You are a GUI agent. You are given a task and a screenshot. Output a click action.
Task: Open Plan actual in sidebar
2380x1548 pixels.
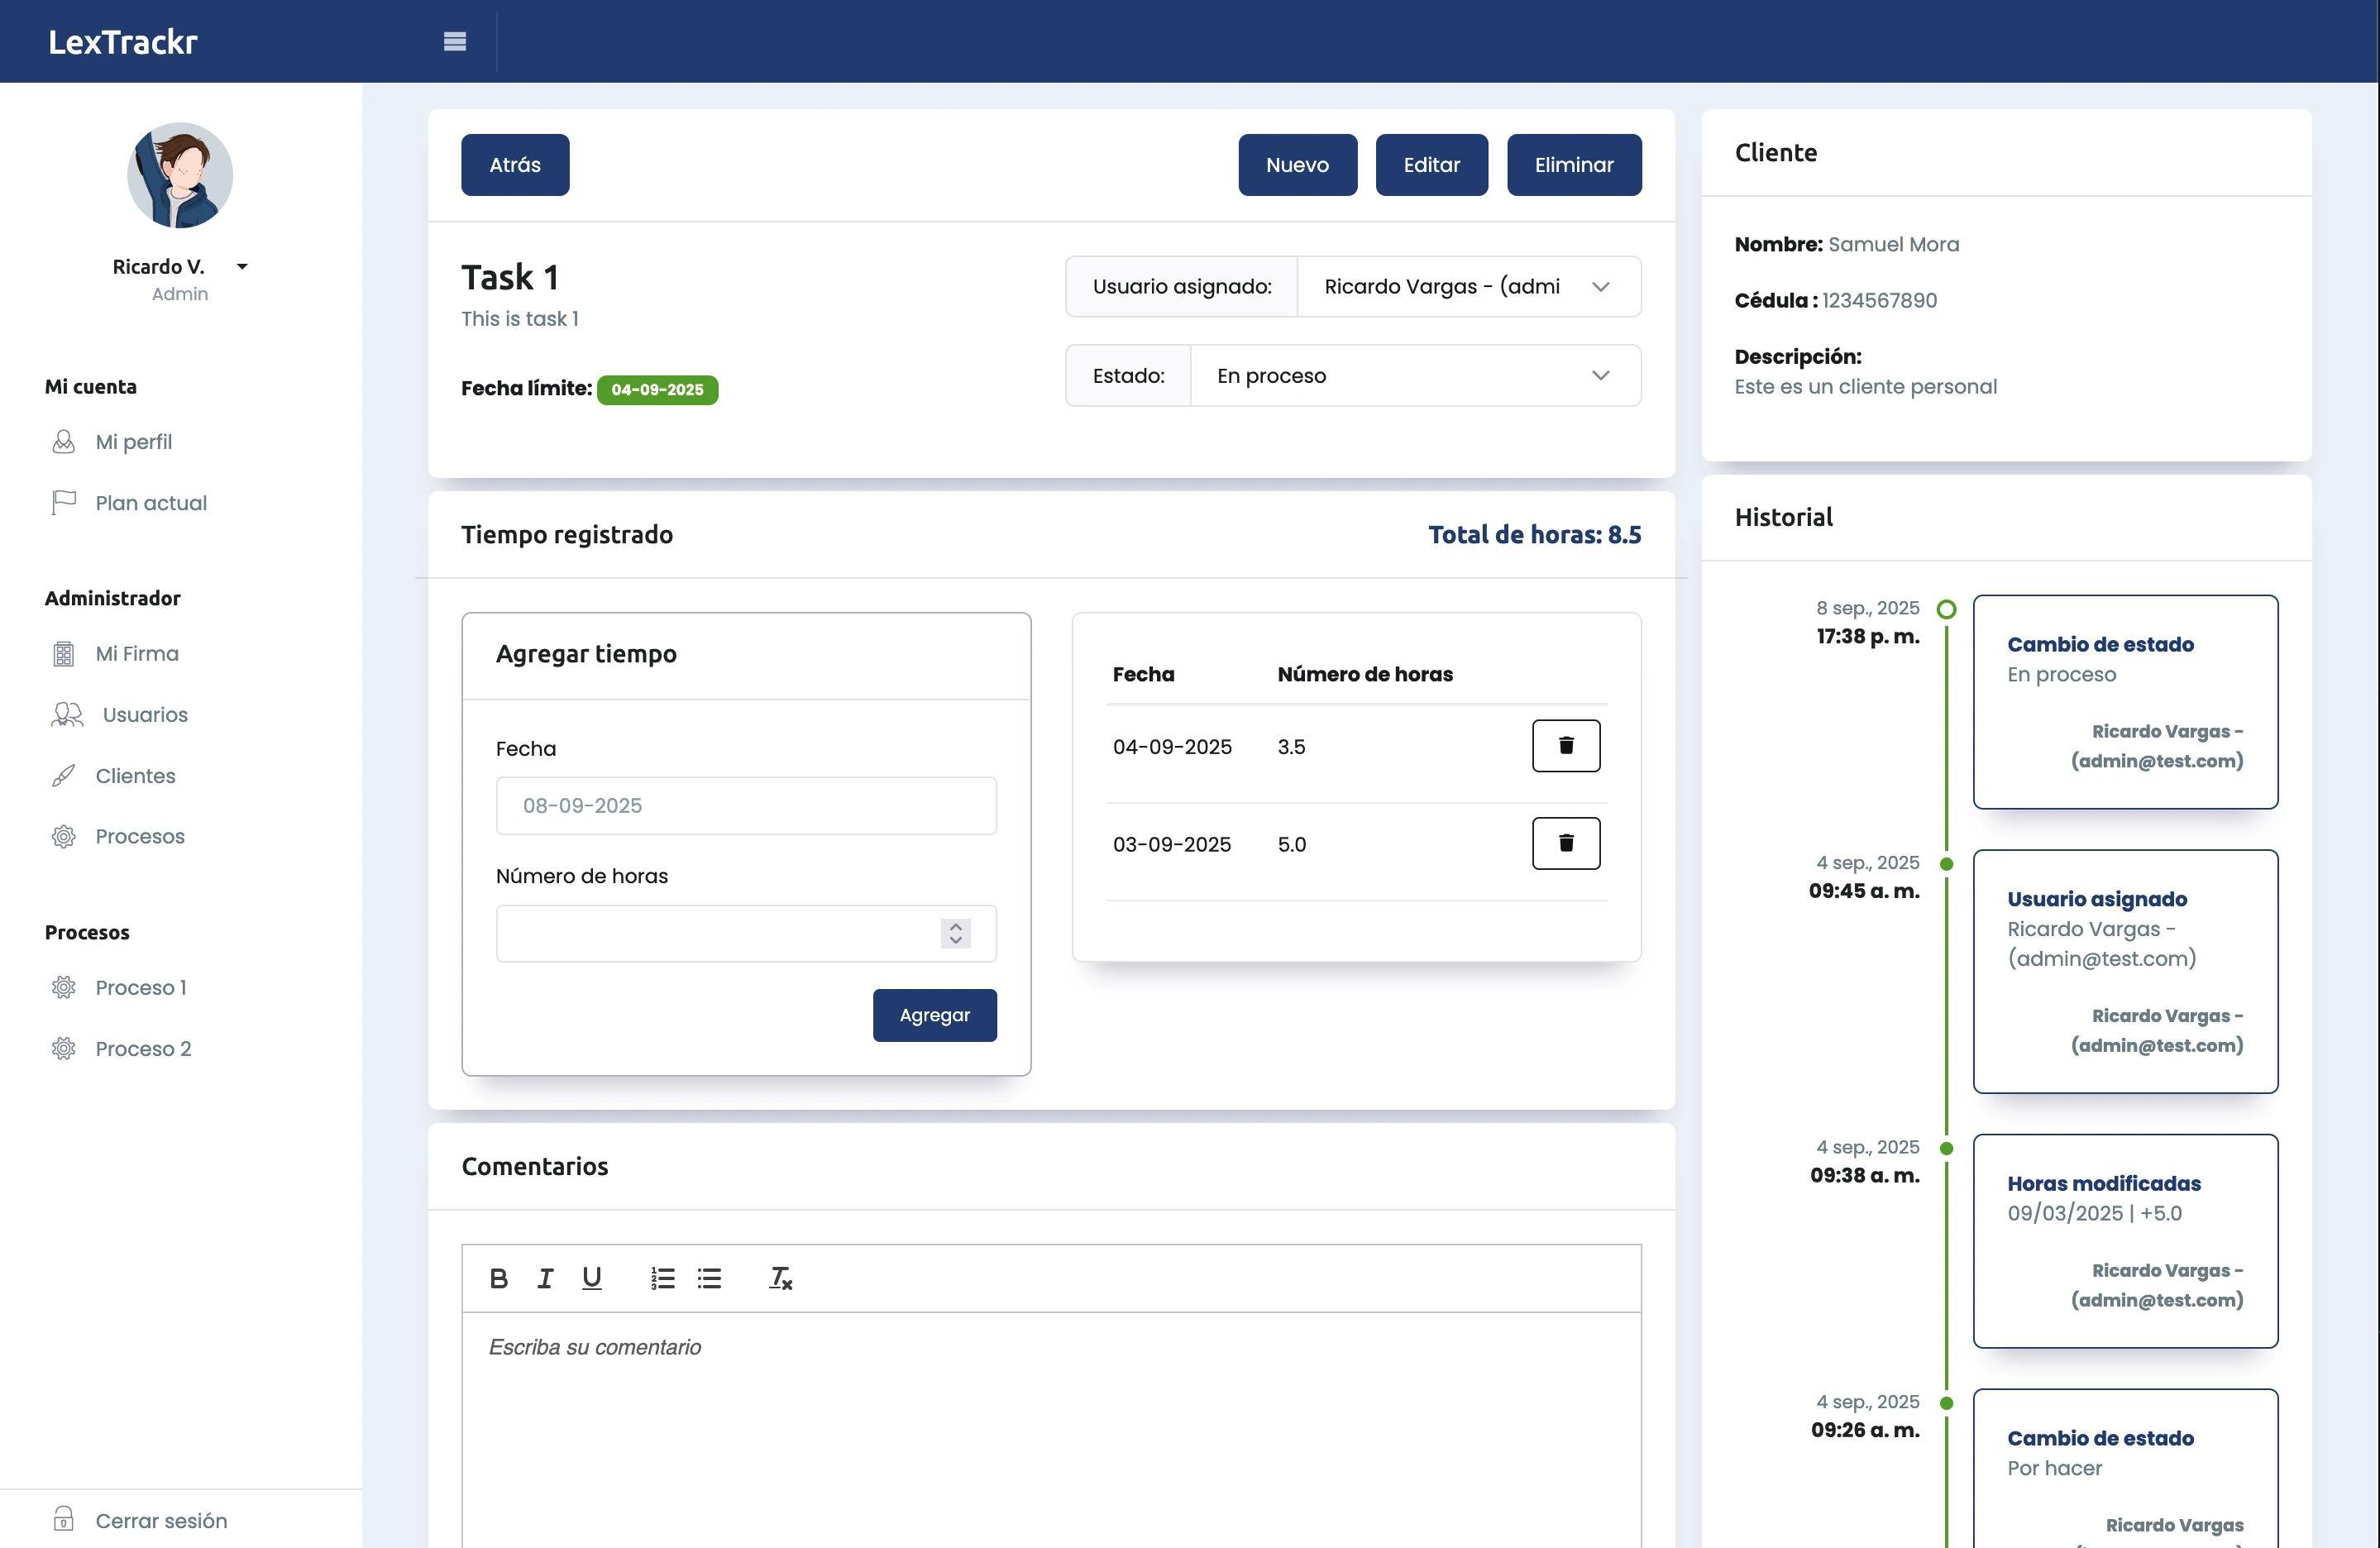pos(151,503)
